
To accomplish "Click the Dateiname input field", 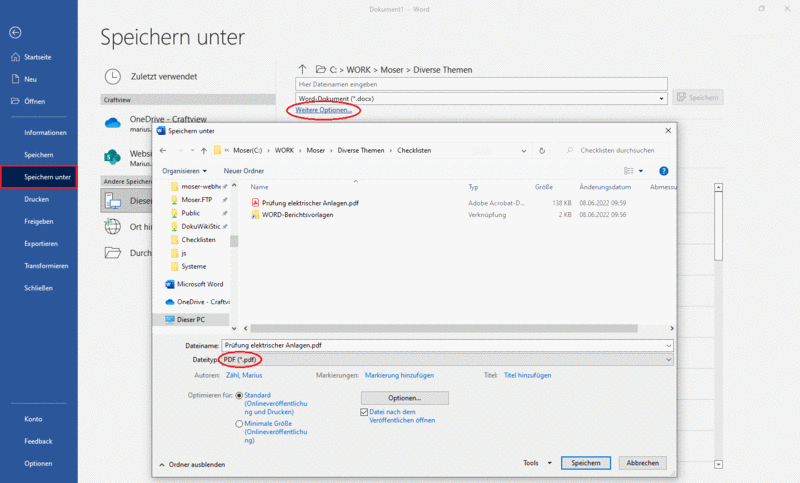I will (x=447, y=345).
